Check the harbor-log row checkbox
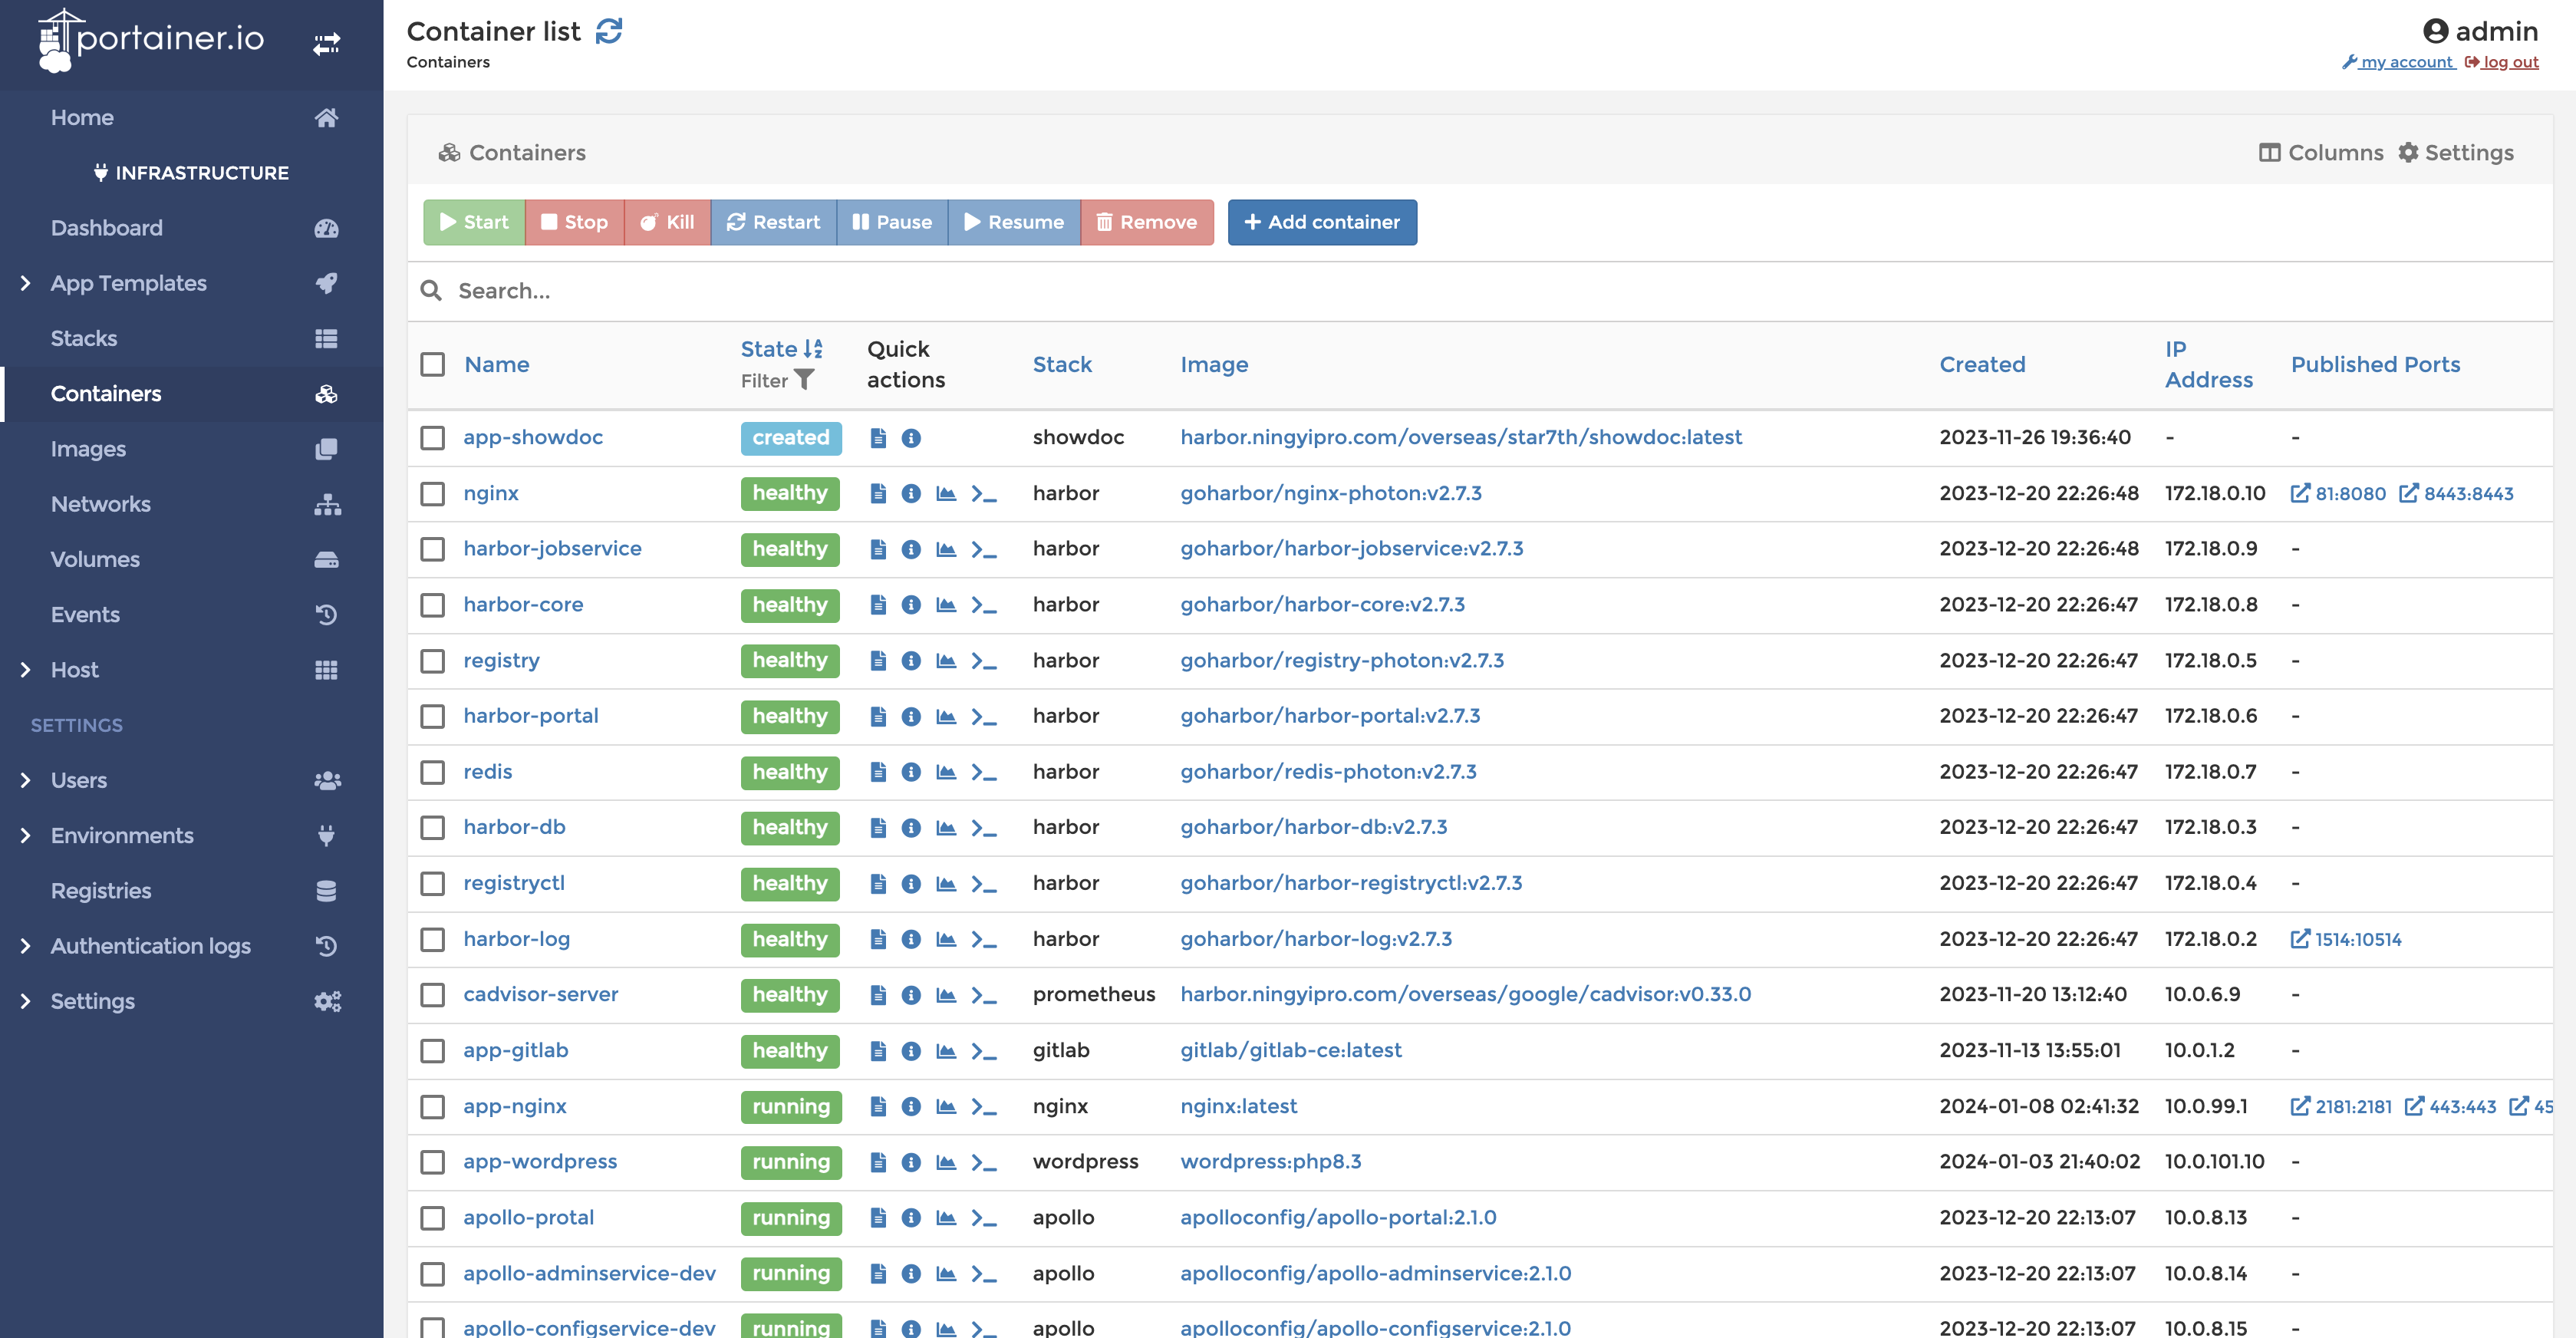 (x=432, y=940)
